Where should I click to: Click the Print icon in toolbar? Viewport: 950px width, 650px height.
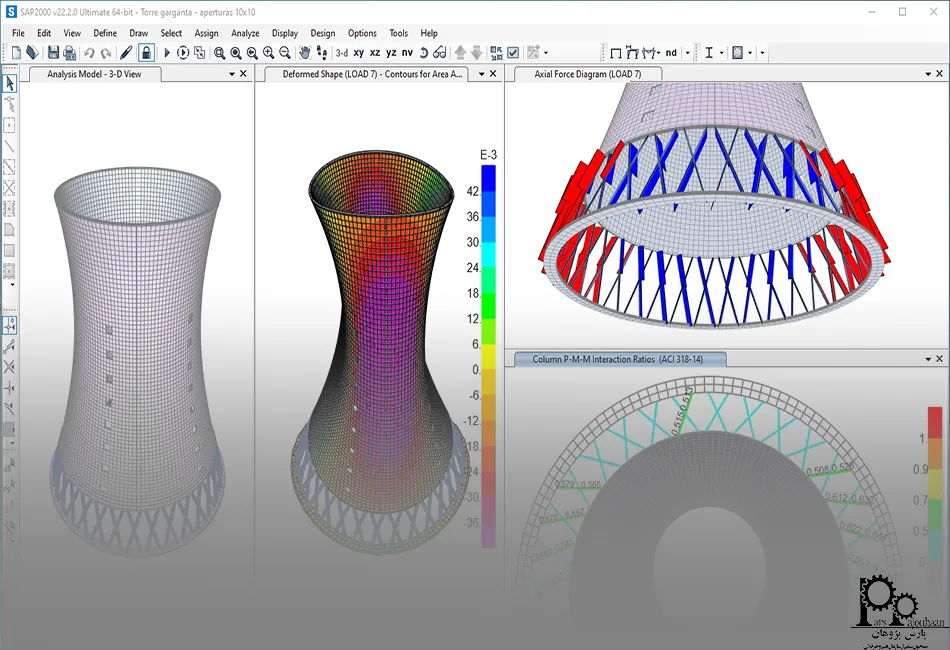tap(69, 52)
